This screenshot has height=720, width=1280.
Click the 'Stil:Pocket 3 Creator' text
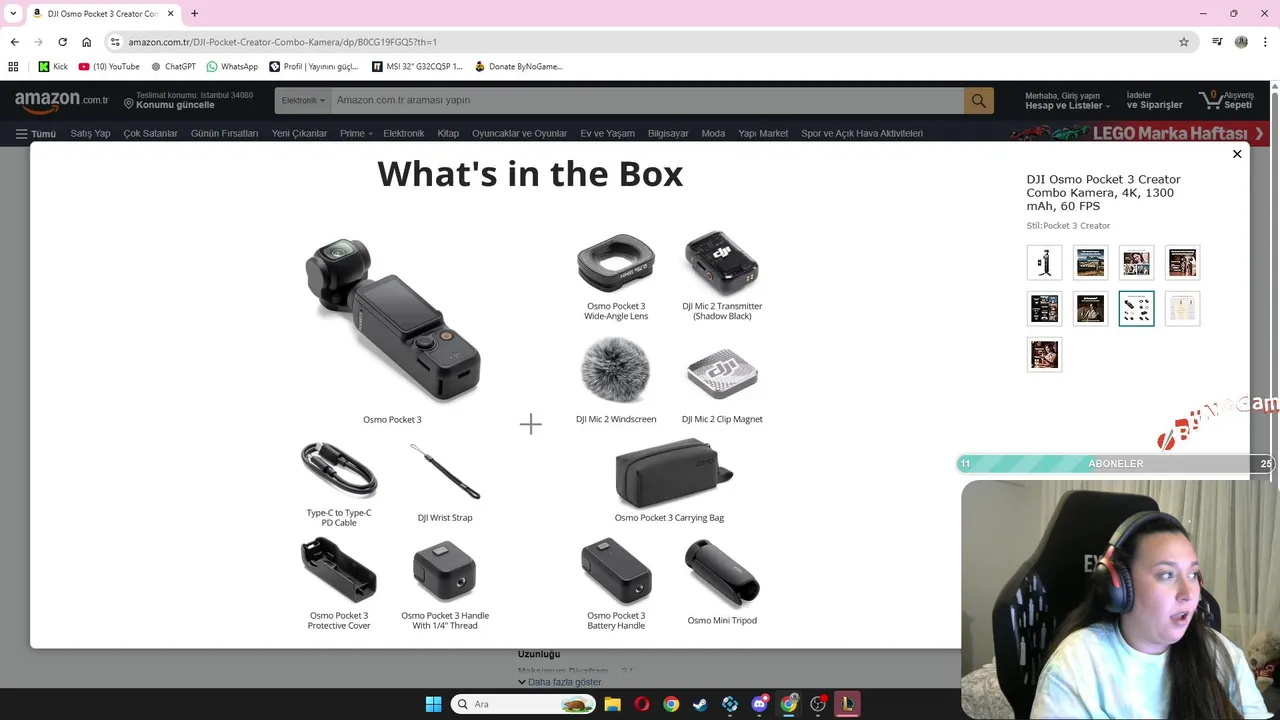[1068, 226]
